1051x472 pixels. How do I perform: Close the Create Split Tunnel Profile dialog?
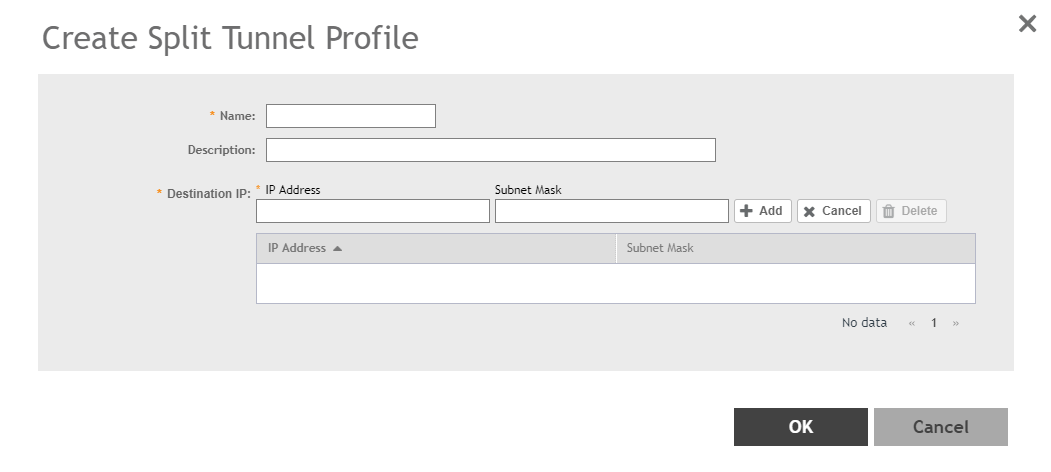coord(1027,24)
